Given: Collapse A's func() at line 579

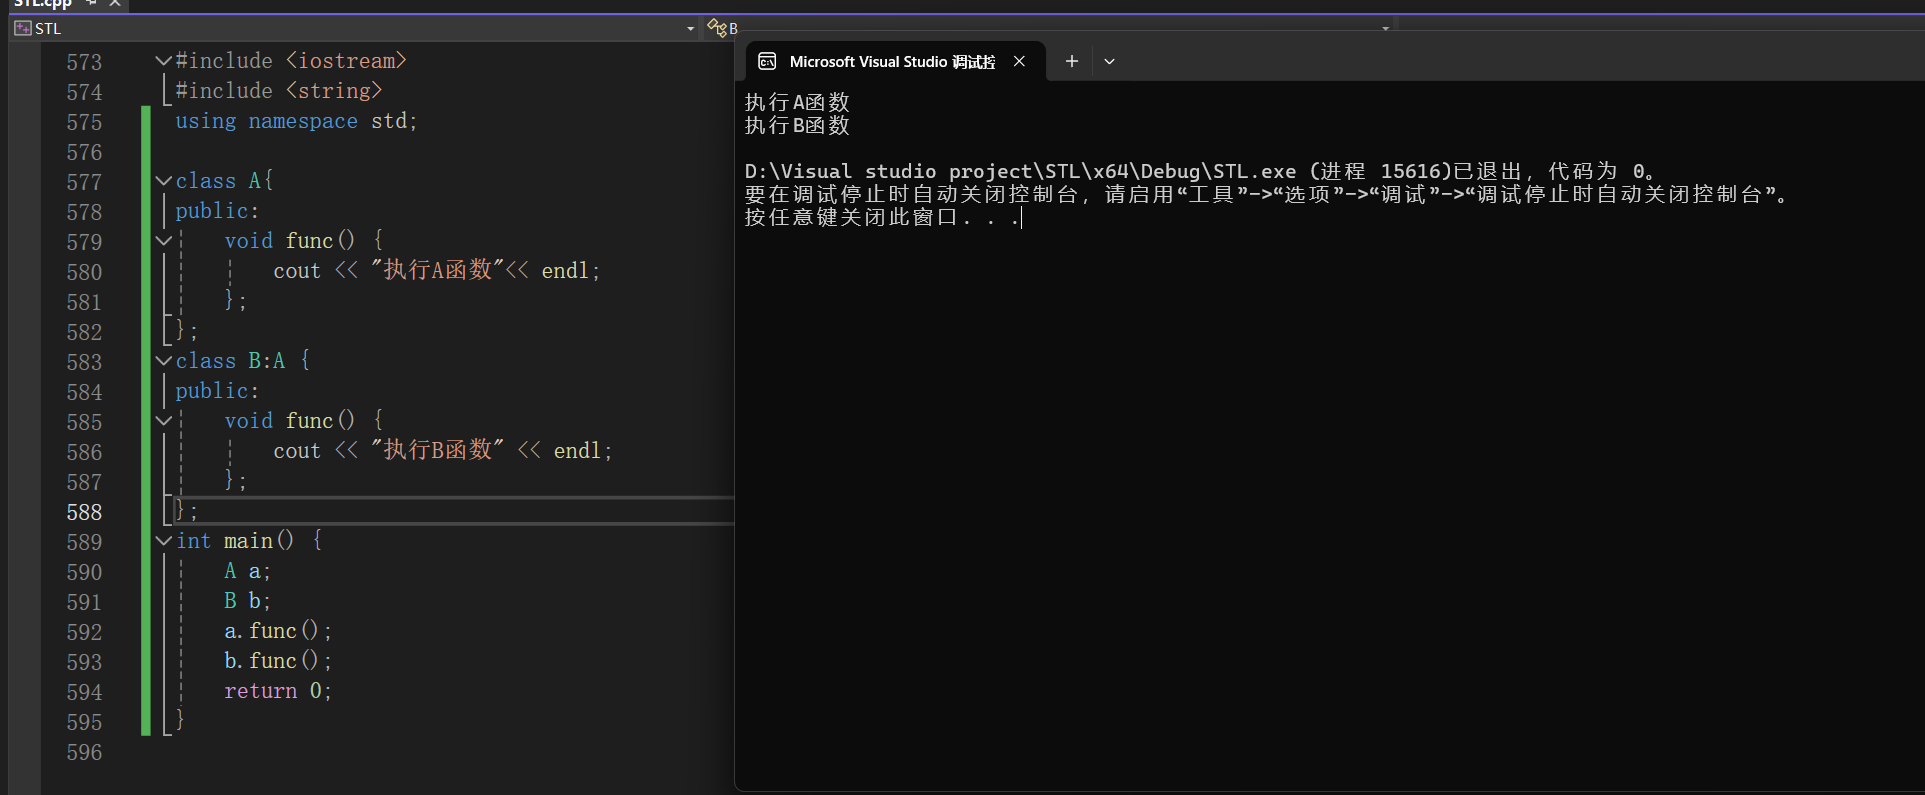Looking at the screenshot, I should coord(164,241).
